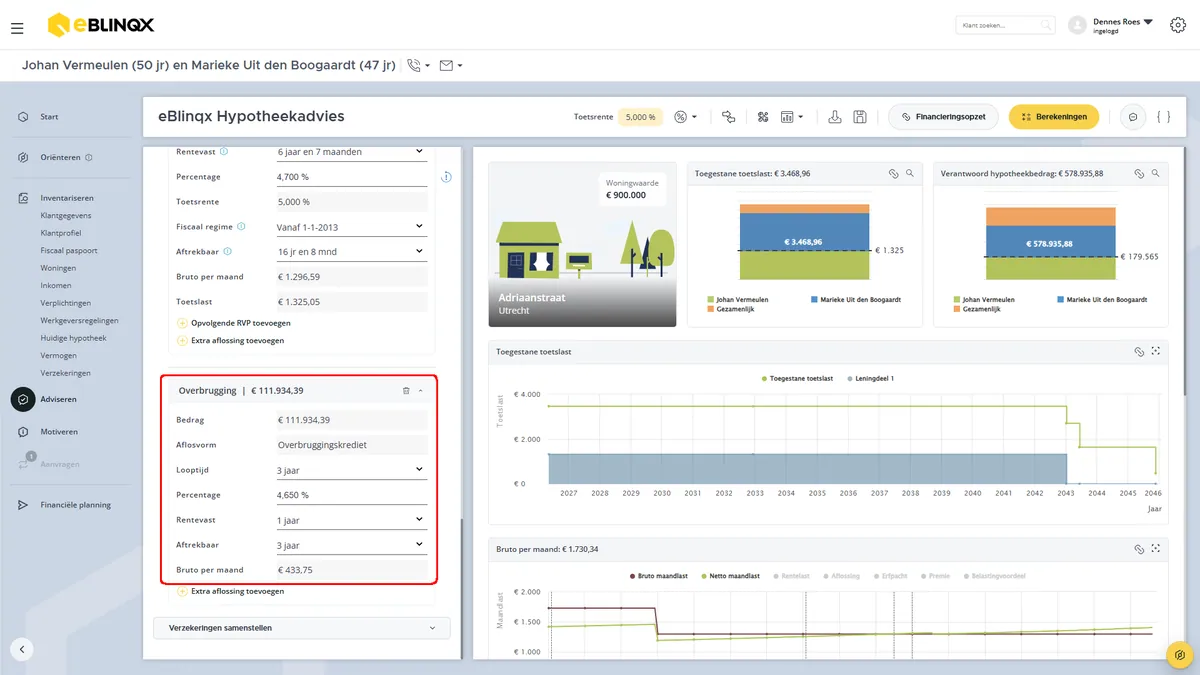
Task: Open the Looptijd dropdown showing 3 jaar
Action: coord(351,470)
